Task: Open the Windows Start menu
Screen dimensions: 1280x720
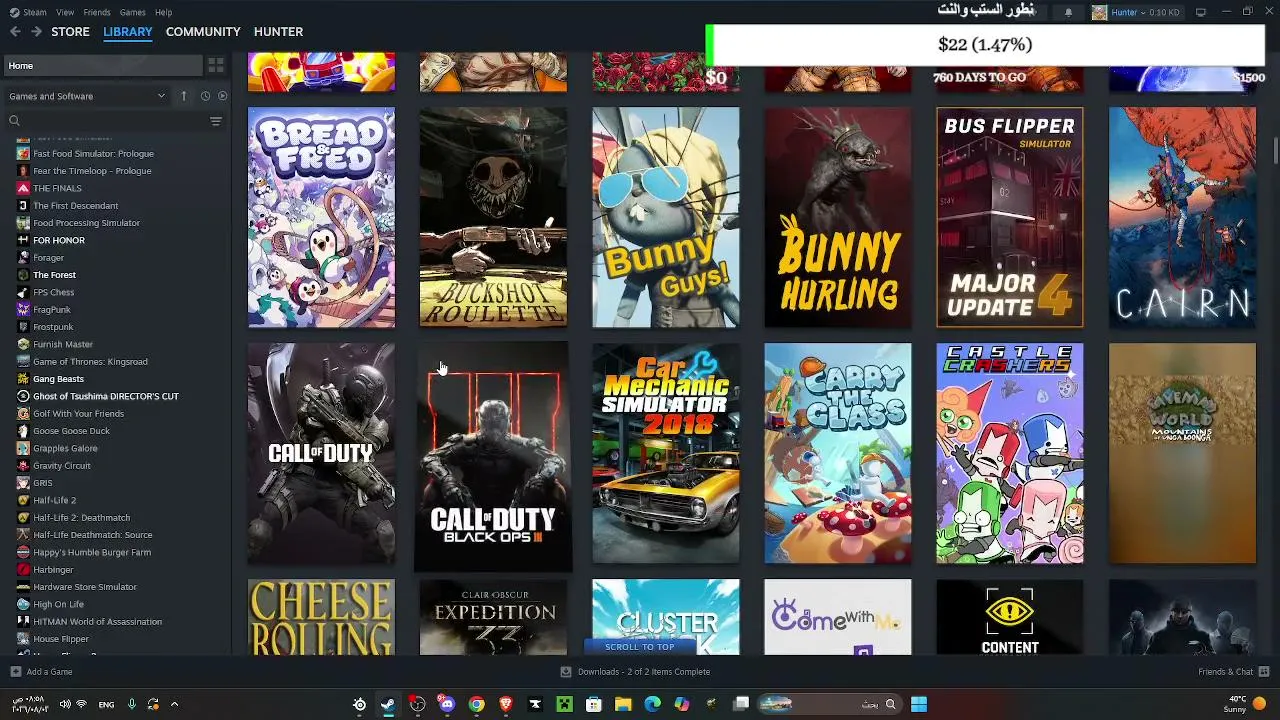Action: (x=919, y=704)
